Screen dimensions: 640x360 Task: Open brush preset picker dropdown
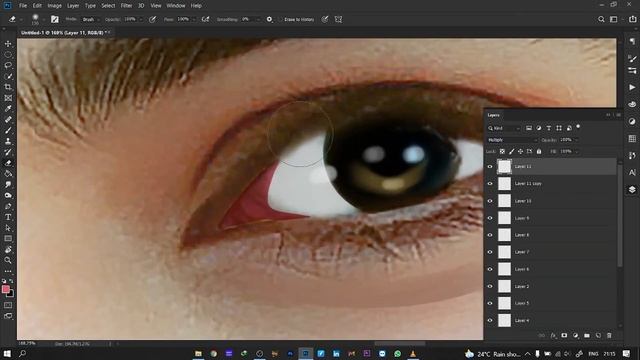[x=44, y=20]
